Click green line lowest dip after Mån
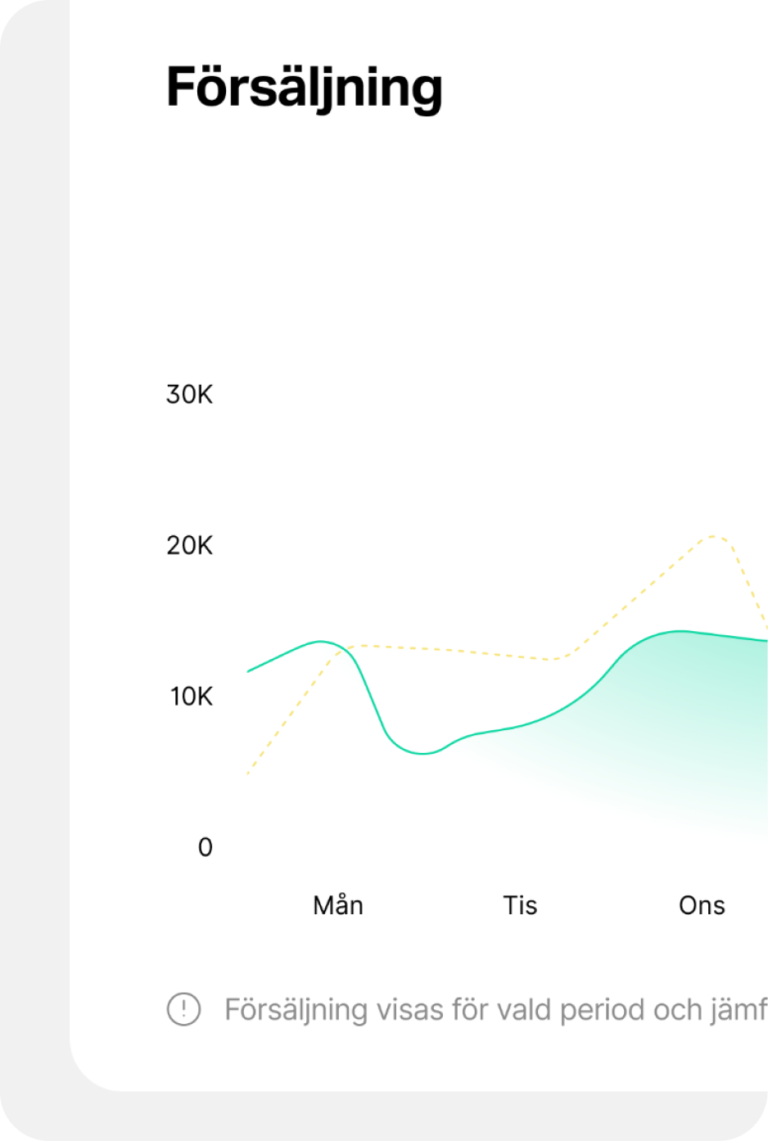The height and width of the screenshot is (1141, 768). click(424, 753)
